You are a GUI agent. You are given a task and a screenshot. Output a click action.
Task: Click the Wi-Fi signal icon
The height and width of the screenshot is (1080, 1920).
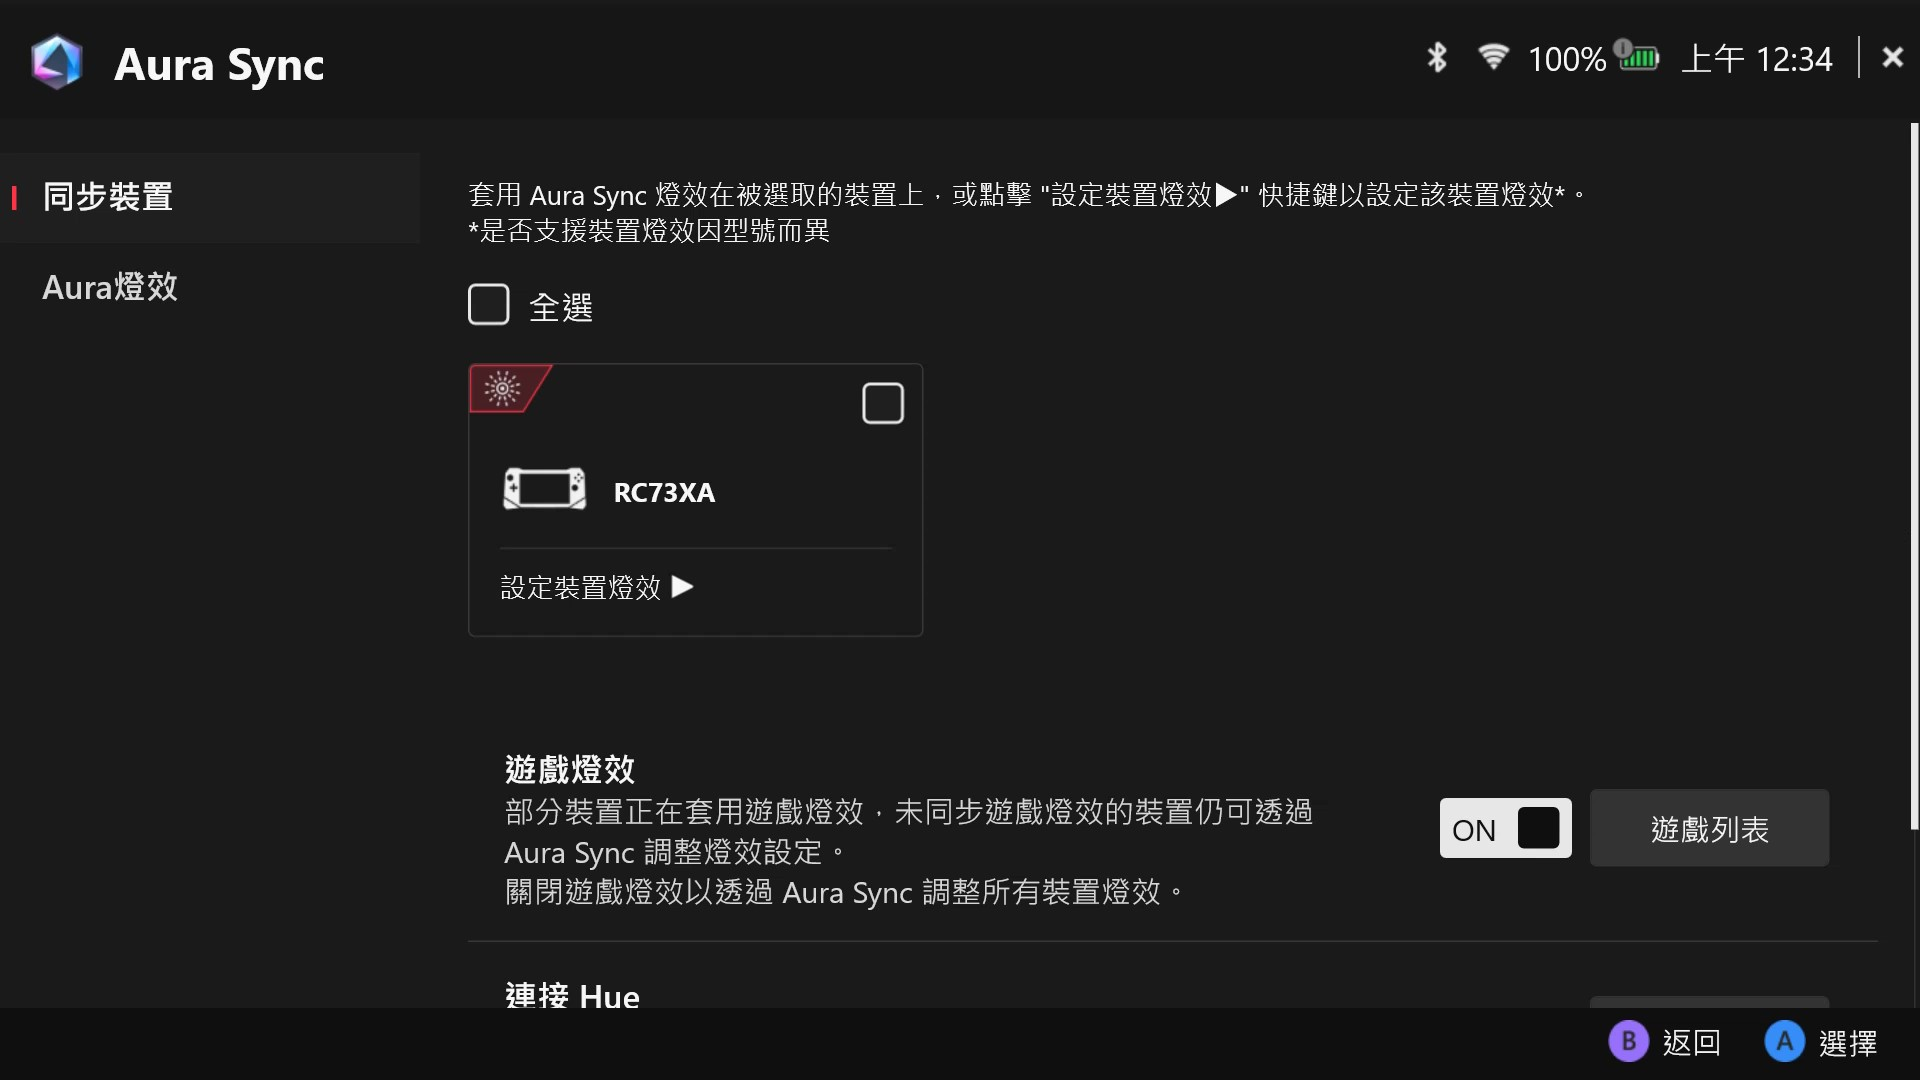coord(1493,57)
